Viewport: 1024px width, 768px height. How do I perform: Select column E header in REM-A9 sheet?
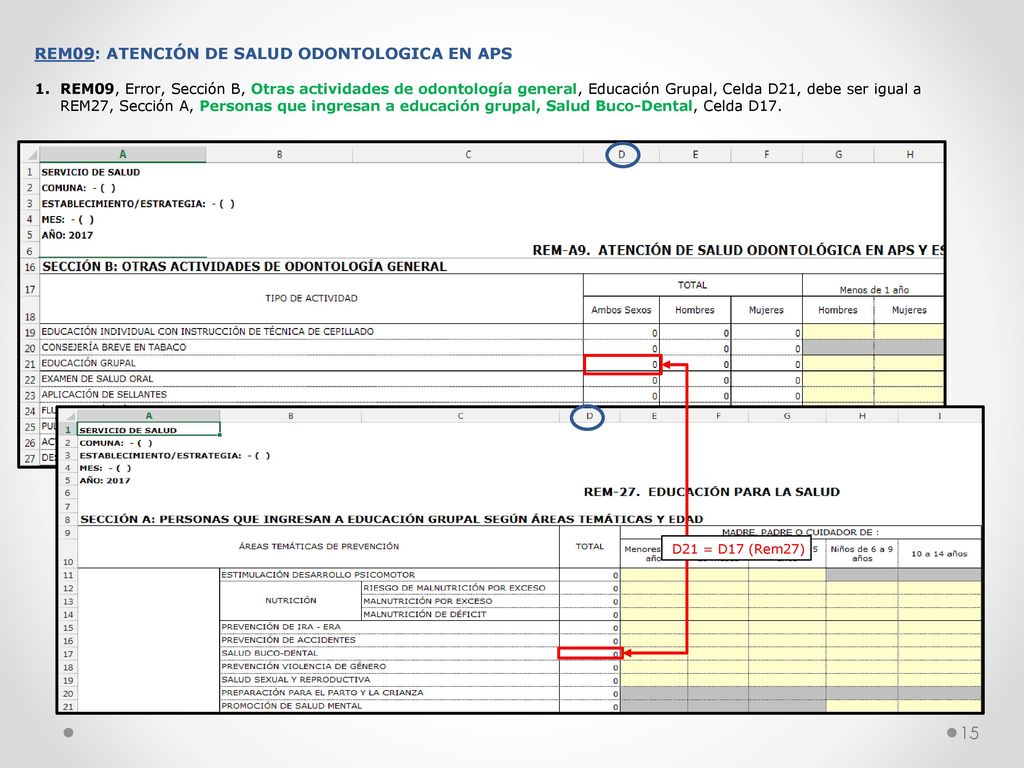coord(695,154)
